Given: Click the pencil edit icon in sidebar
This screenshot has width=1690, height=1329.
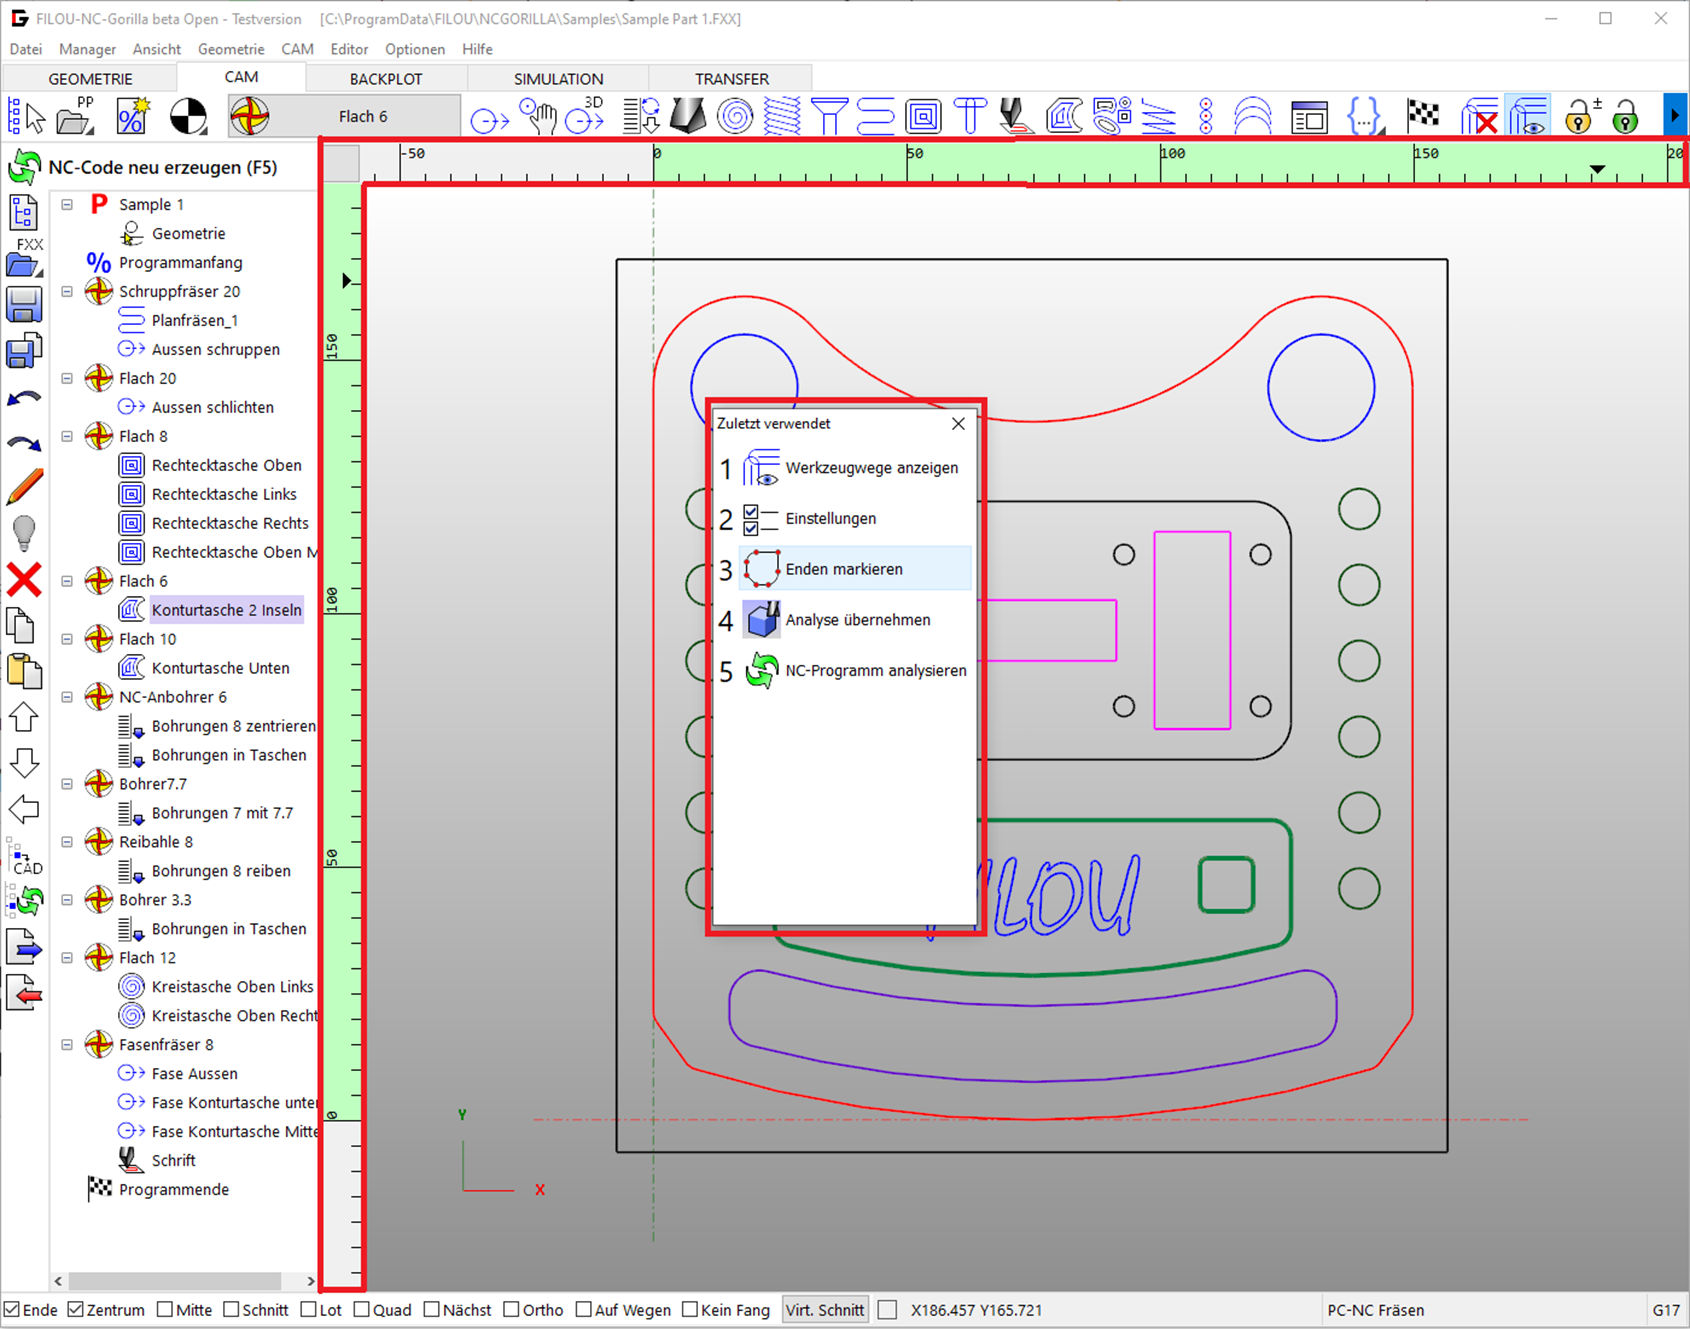Looking at the screenshot, I should [24, 487].
